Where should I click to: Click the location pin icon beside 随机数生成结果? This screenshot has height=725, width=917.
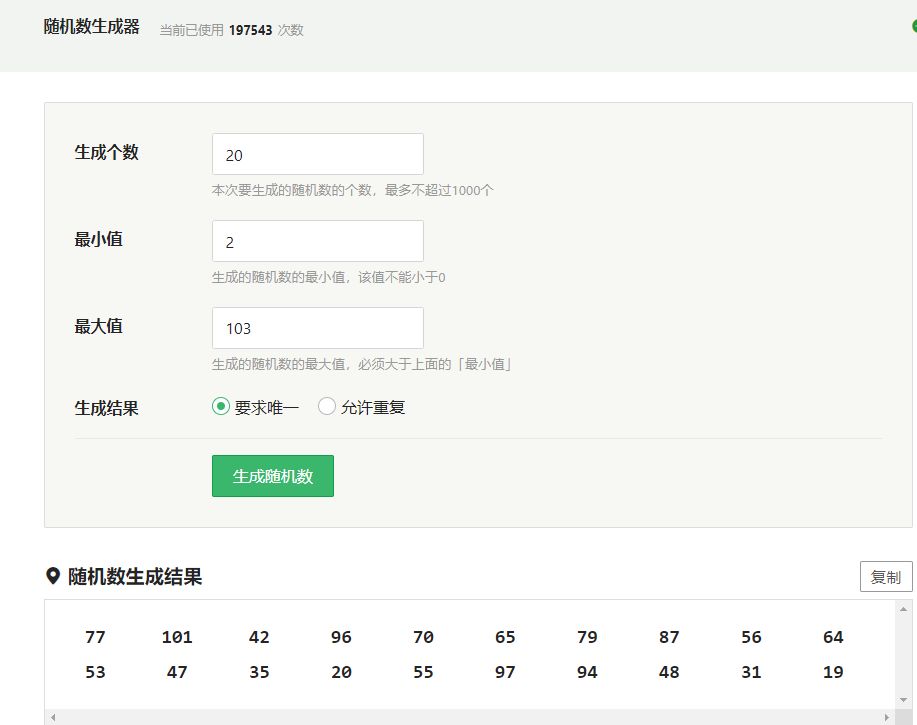coord(53,576)
